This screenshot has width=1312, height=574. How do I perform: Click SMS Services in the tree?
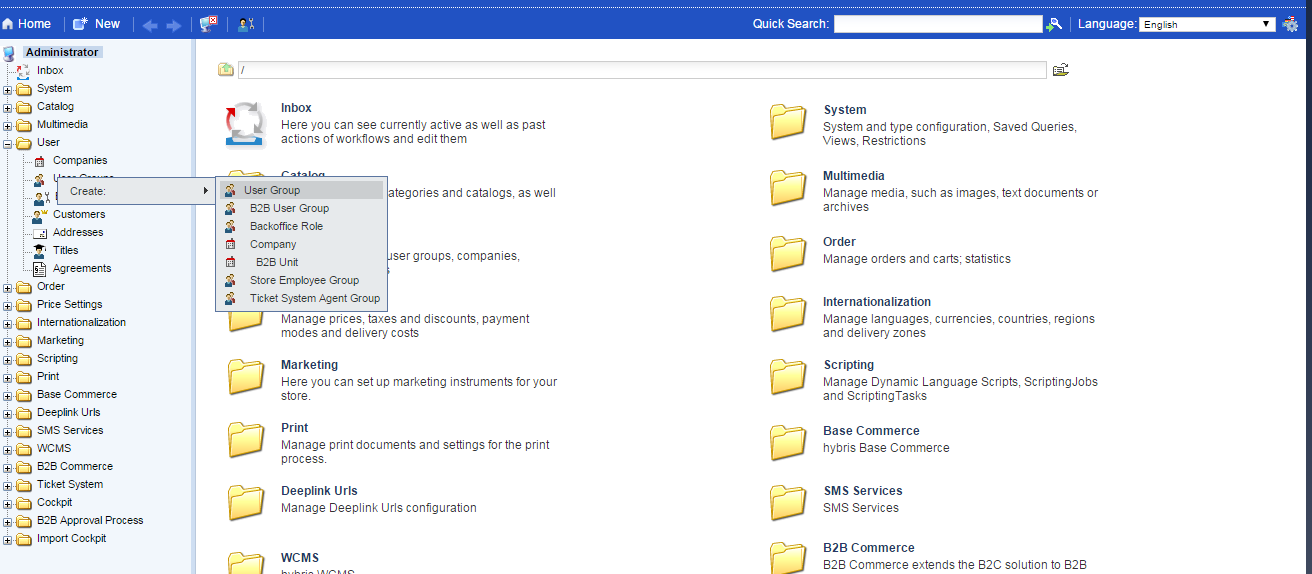pos(70,430)
